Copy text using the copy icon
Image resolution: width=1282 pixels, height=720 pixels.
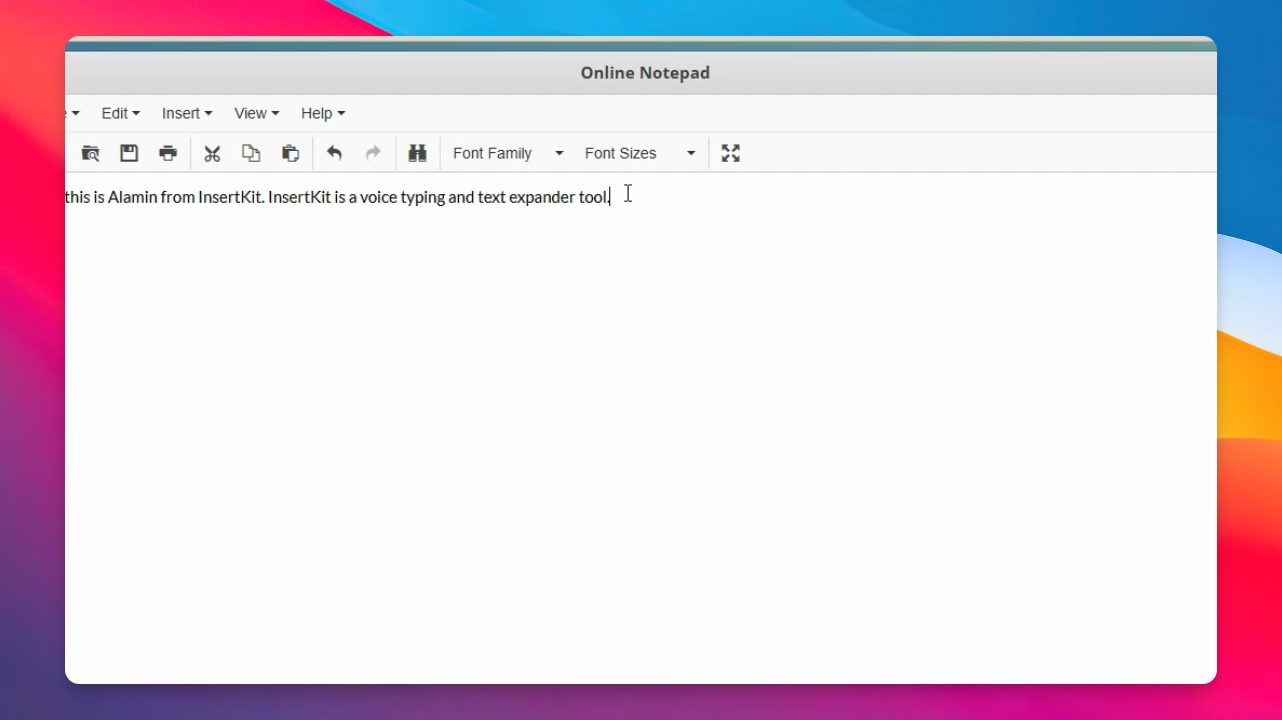251,153
